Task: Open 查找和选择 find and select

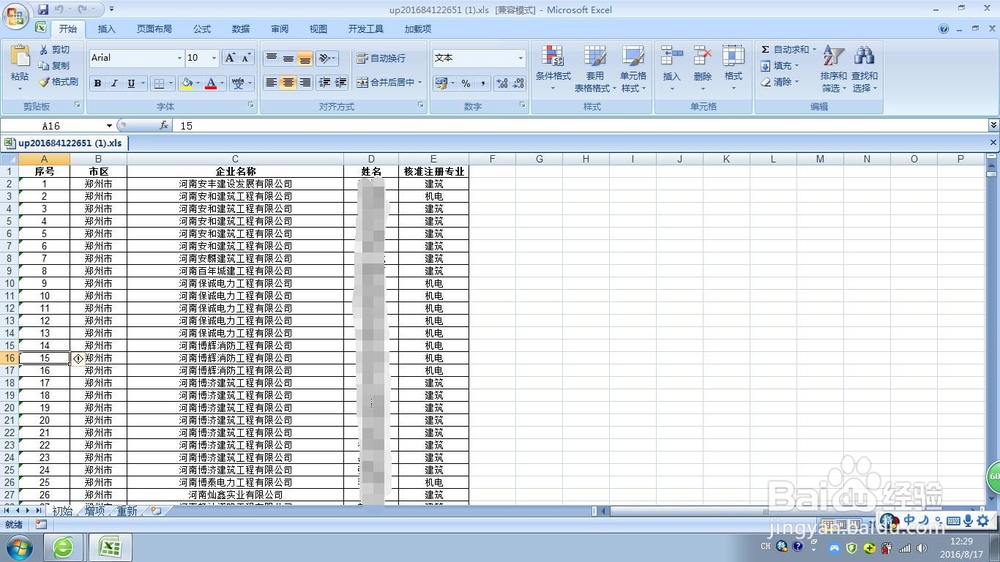Action: 864,69
